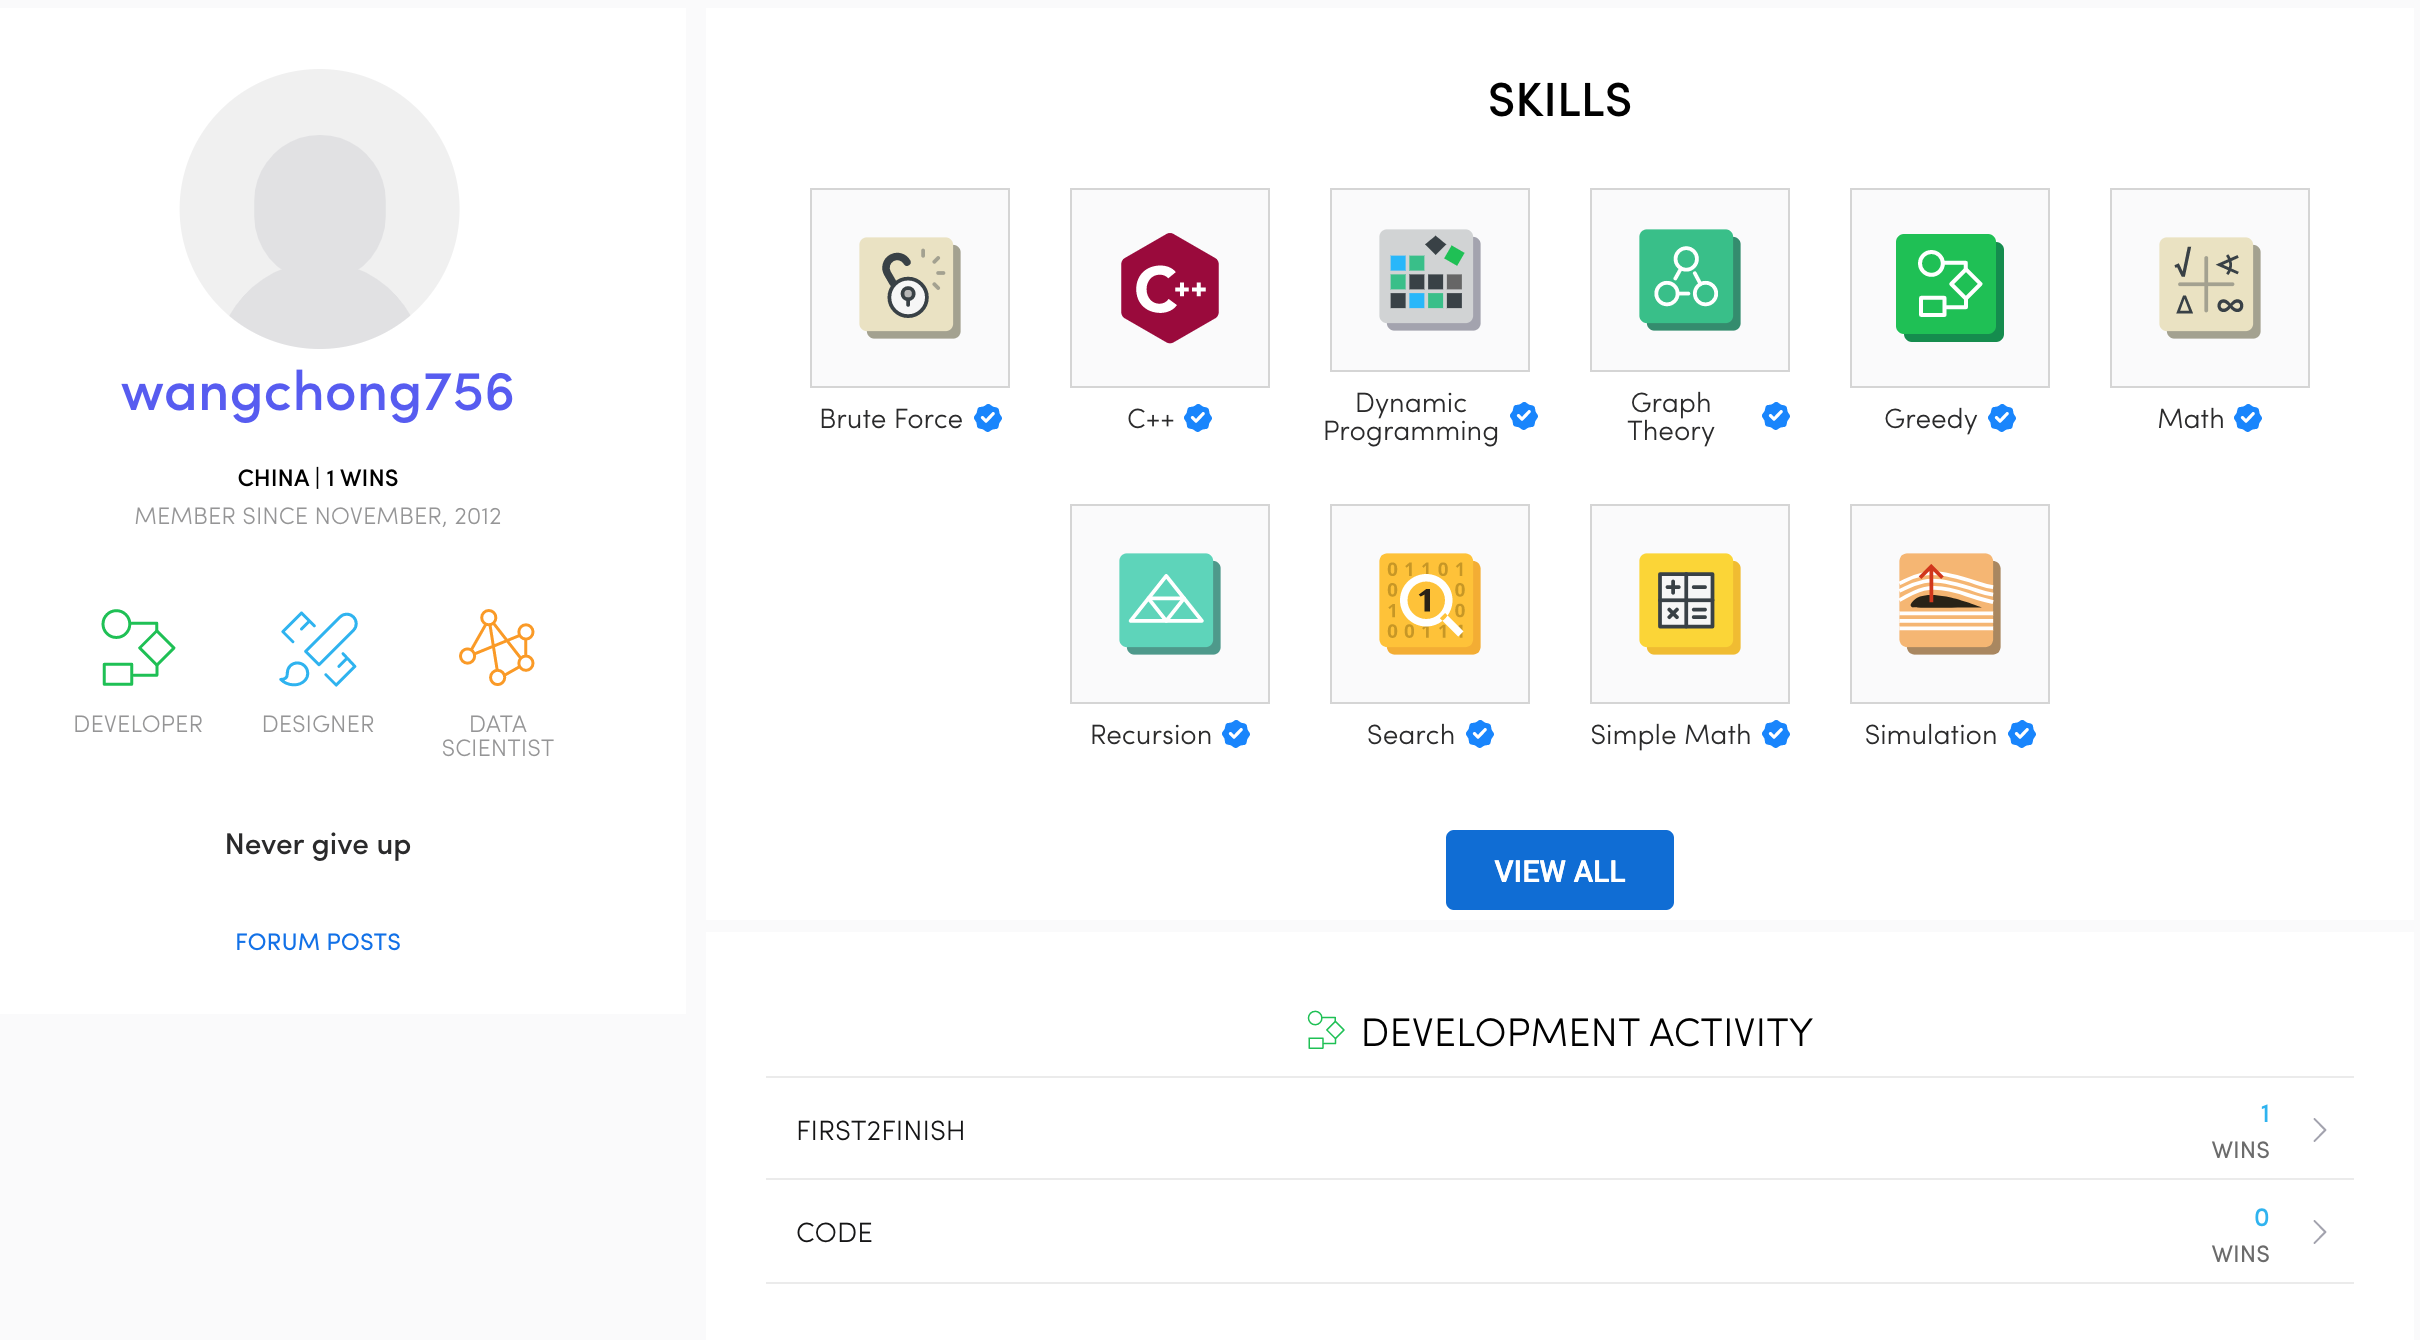
Task: Expand the FIRST2FINISH row chevron
Action: pos(2320,1130)
